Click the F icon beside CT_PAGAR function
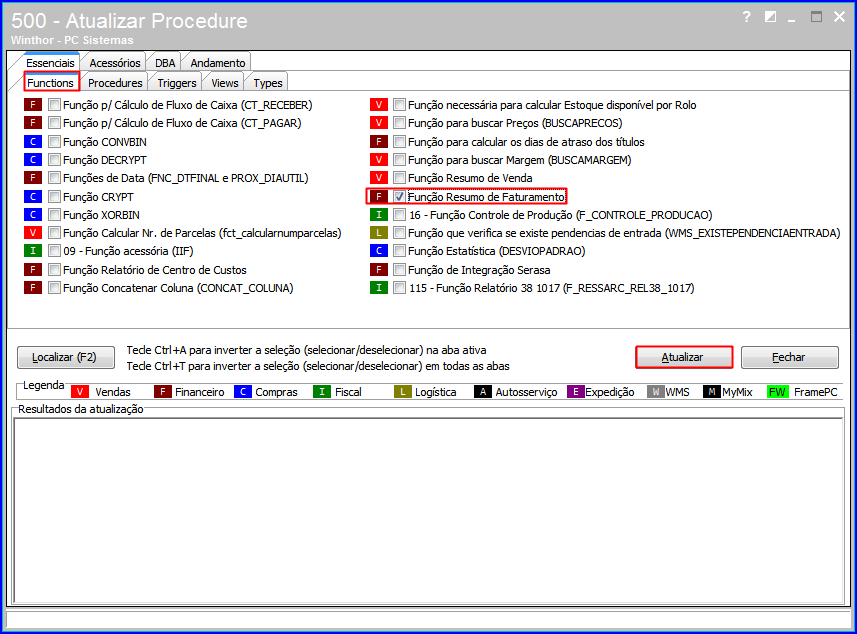 tap(33, 122)
